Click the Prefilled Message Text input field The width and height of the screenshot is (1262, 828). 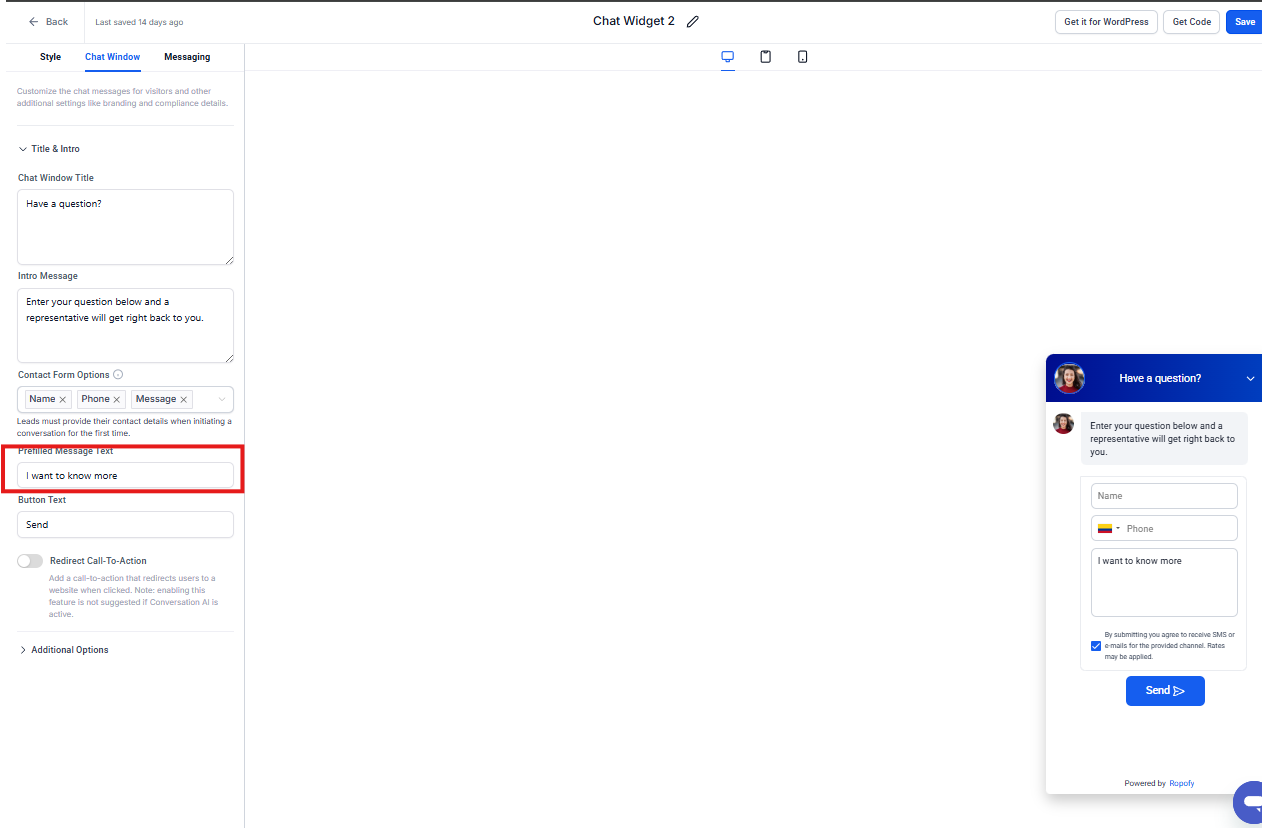125,476
